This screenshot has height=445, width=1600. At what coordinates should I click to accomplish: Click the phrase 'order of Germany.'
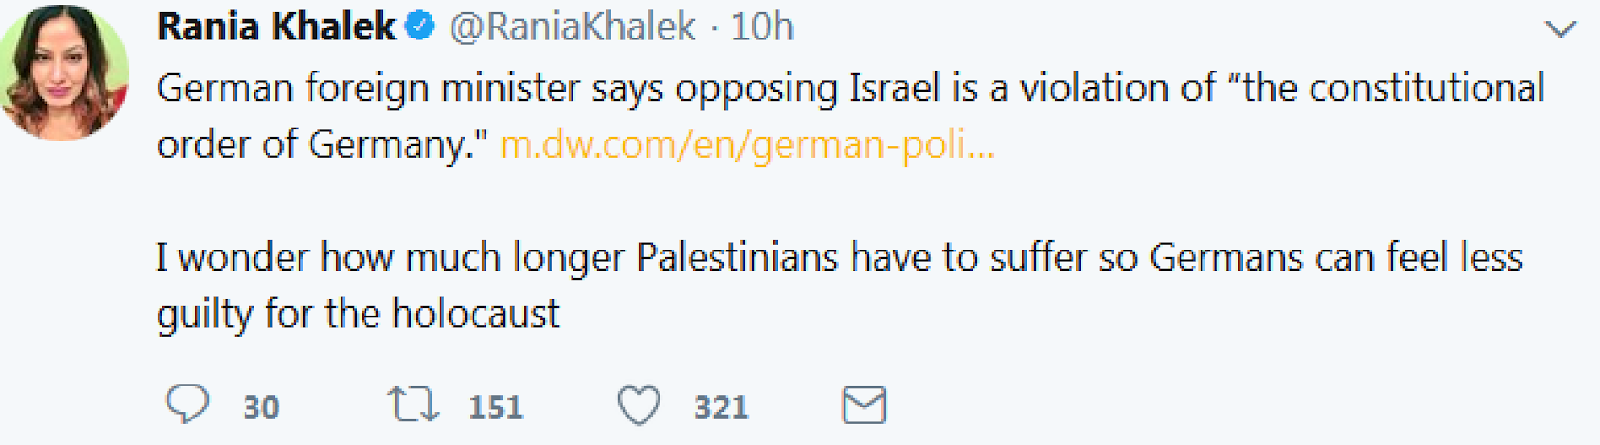tap(322, 145)
